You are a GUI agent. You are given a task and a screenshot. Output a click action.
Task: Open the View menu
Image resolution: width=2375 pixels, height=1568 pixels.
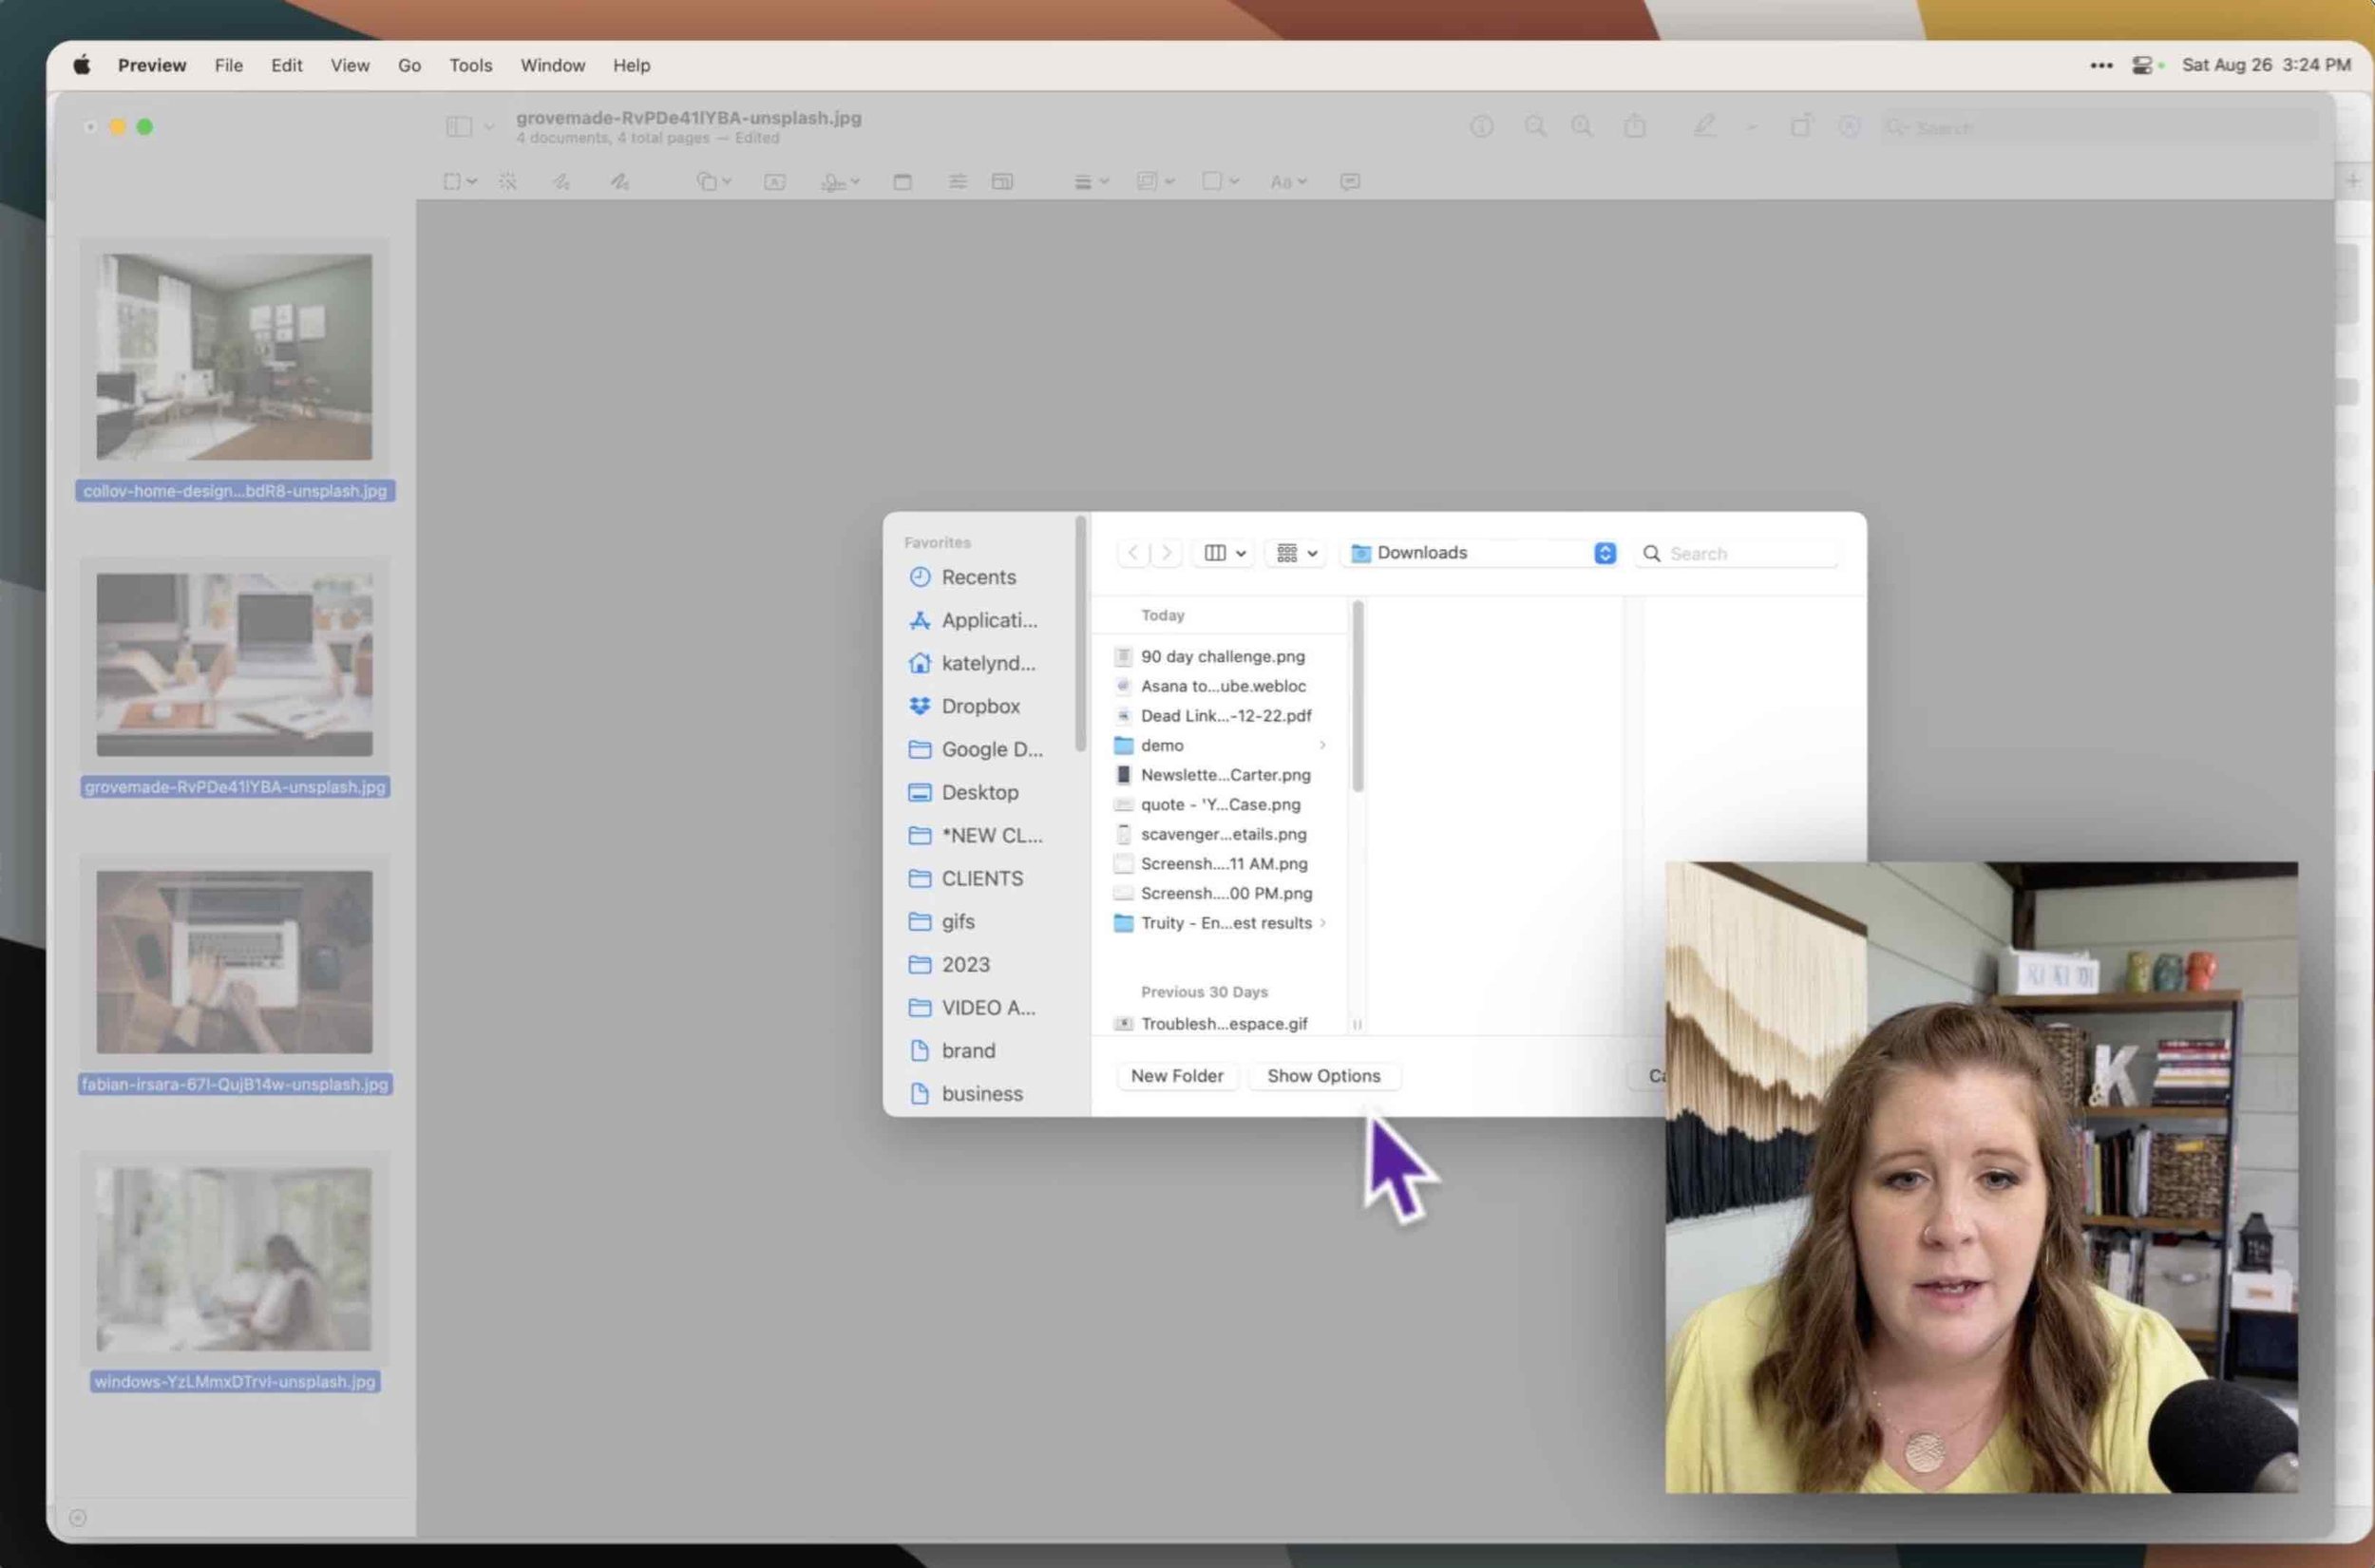click(350, 65)
